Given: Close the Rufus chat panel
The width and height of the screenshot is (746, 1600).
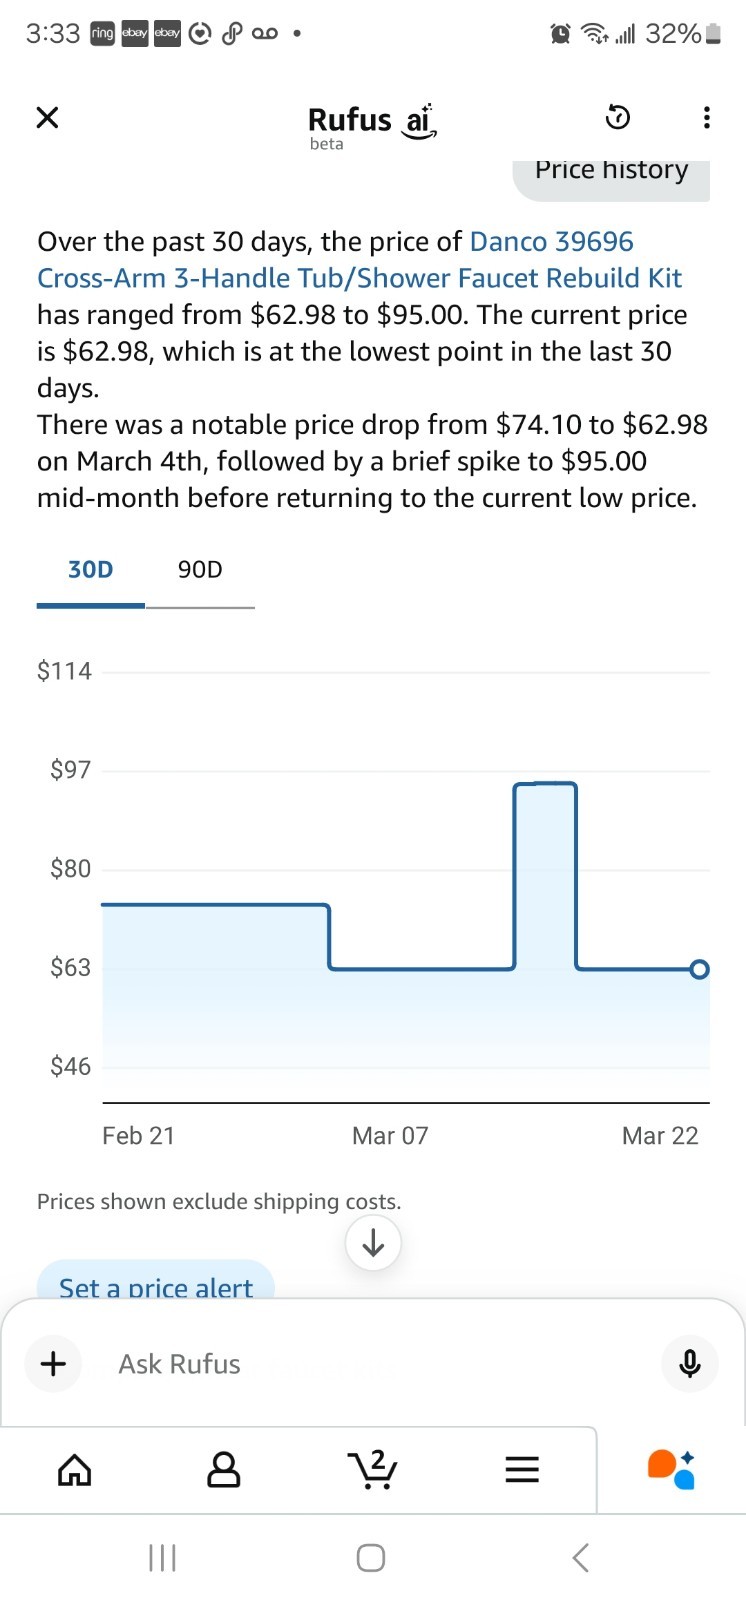Looking at the screenshot, I should (x=47, y=118).
